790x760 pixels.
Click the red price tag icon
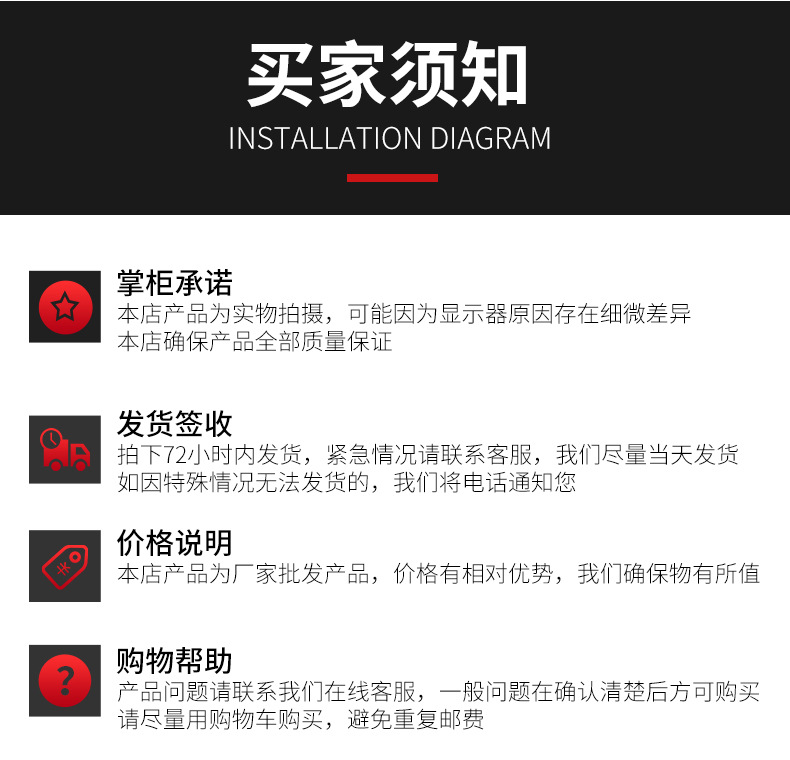[x=65, y=566]
